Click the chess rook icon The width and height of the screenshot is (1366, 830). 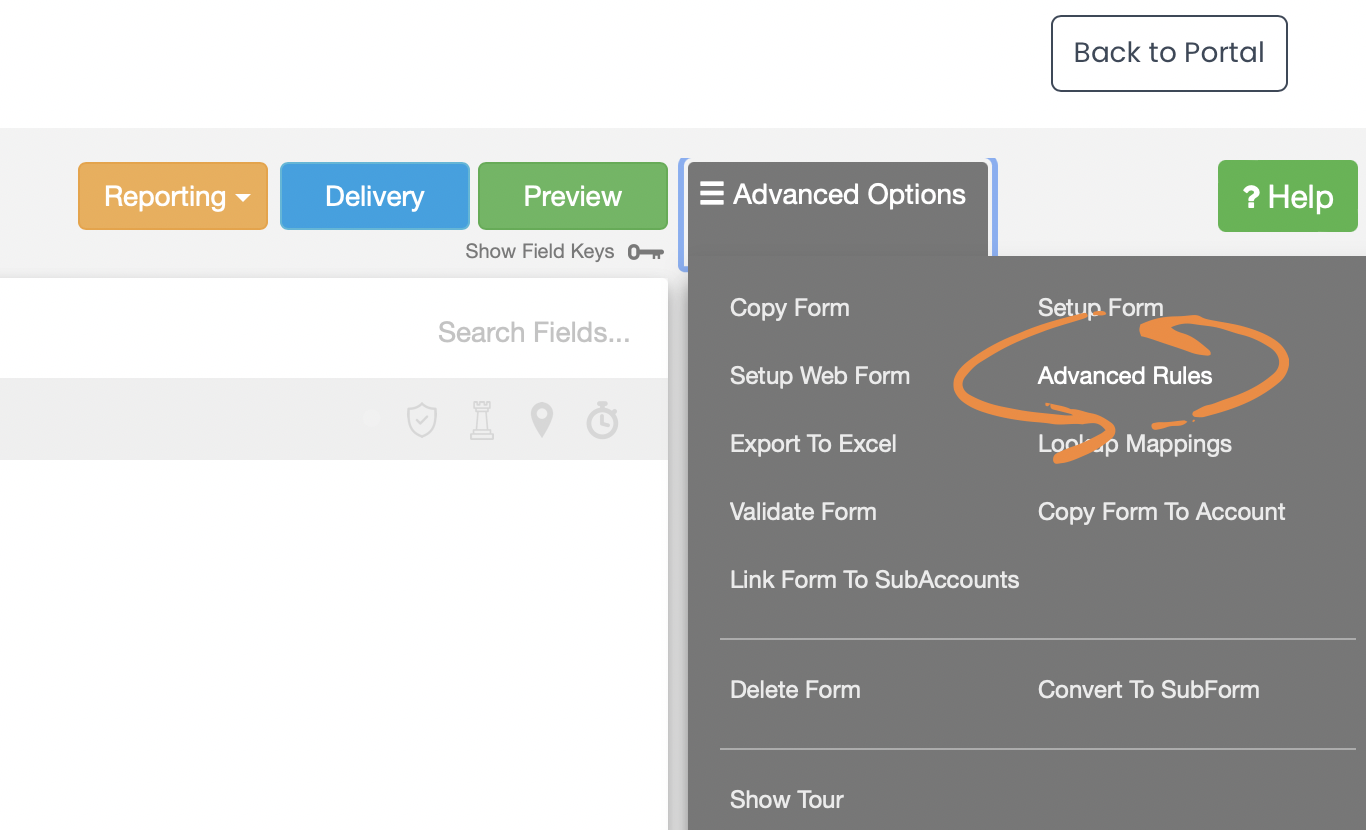[x=481, y=419]
